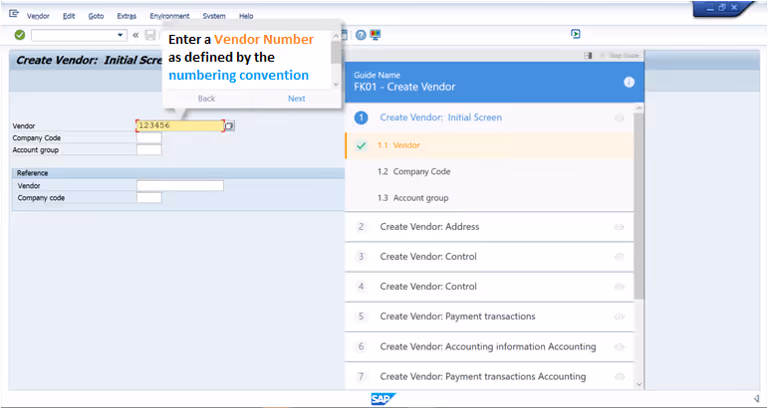Expand step 3 Create Vendor: Control

tap(489, 257)
